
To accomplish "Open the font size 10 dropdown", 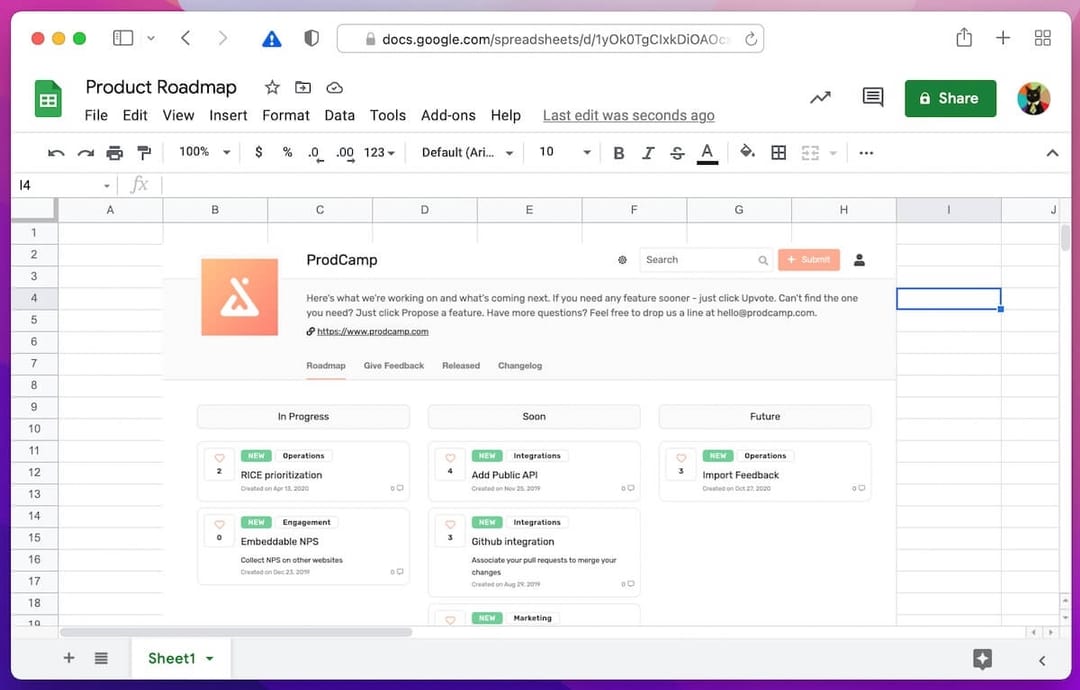I will point(565,151).
